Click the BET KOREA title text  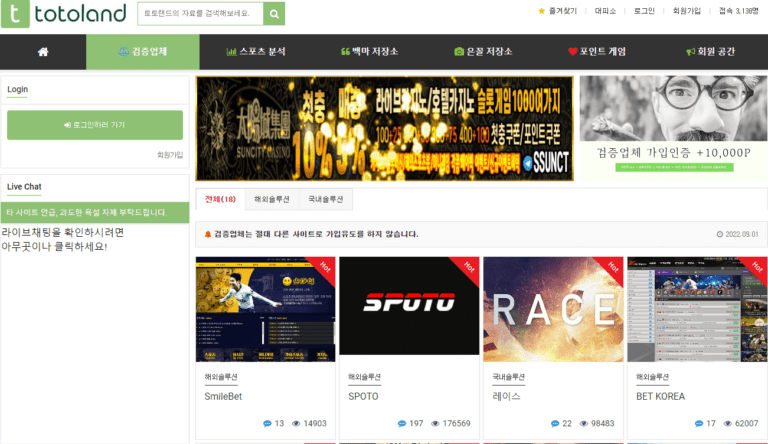[x=661, y=396]
